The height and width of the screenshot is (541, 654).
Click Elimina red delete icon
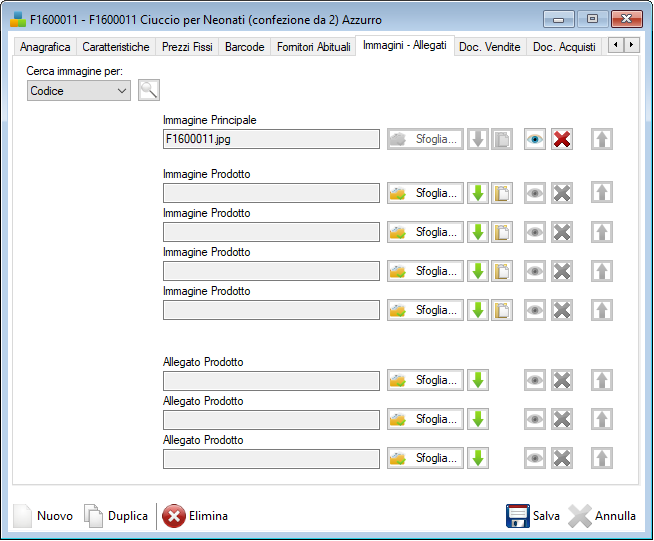click(174, 516)
